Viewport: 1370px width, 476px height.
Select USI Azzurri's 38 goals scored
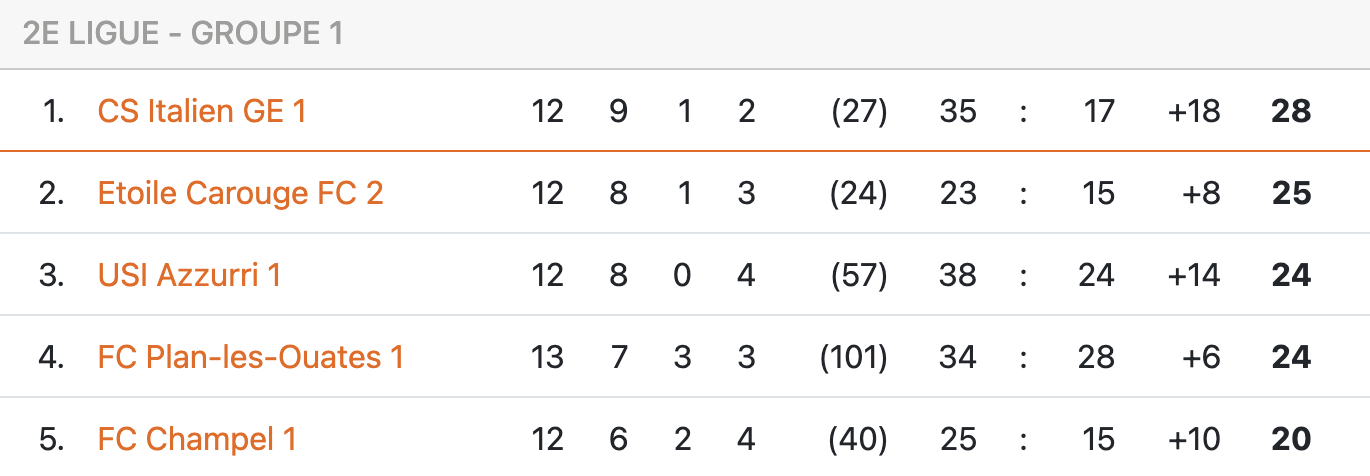[x=957, y=275]
